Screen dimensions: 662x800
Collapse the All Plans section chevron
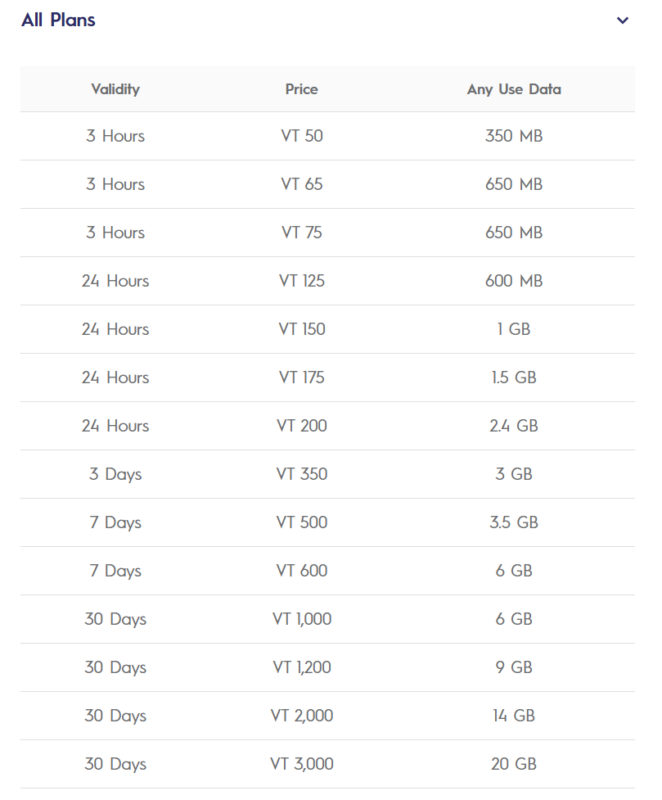(x=623, y=21)
